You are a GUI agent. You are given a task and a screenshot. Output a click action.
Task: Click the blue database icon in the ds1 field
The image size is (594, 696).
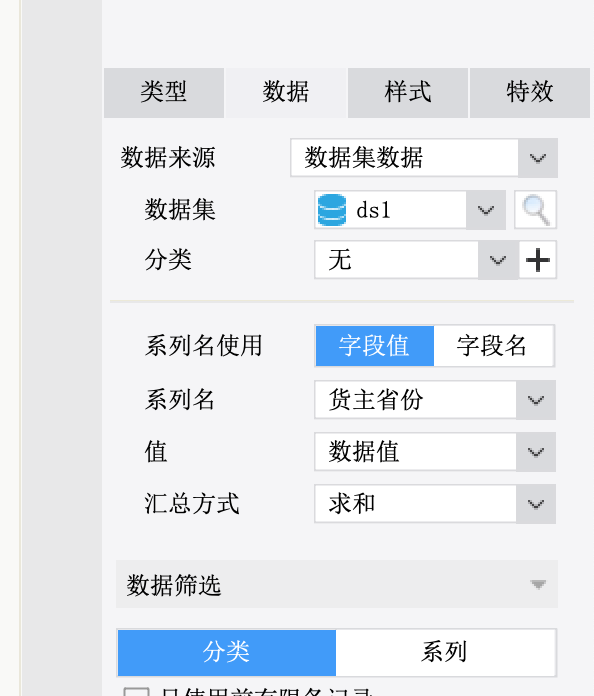[x=332, y=210]
